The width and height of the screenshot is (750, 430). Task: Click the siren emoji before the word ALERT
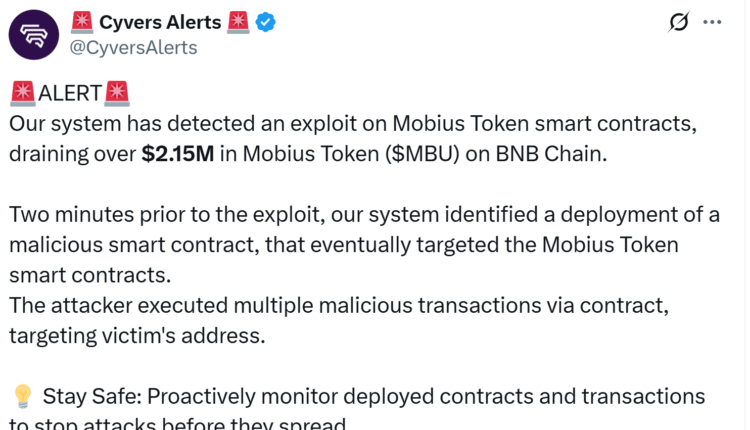[x=22, y=95]
